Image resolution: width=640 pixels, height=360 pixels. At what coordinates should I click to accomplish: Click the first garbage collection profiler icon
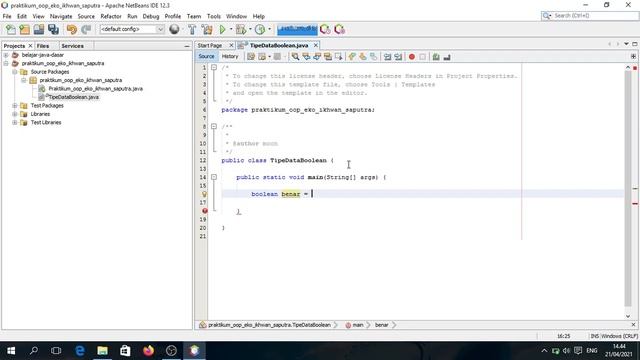point(325,29)
